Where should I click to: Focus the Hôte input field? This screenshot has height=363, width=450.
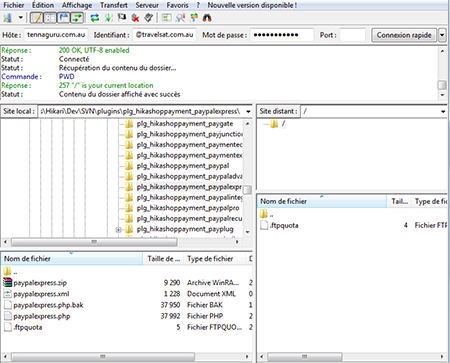[x=56, y=35]
